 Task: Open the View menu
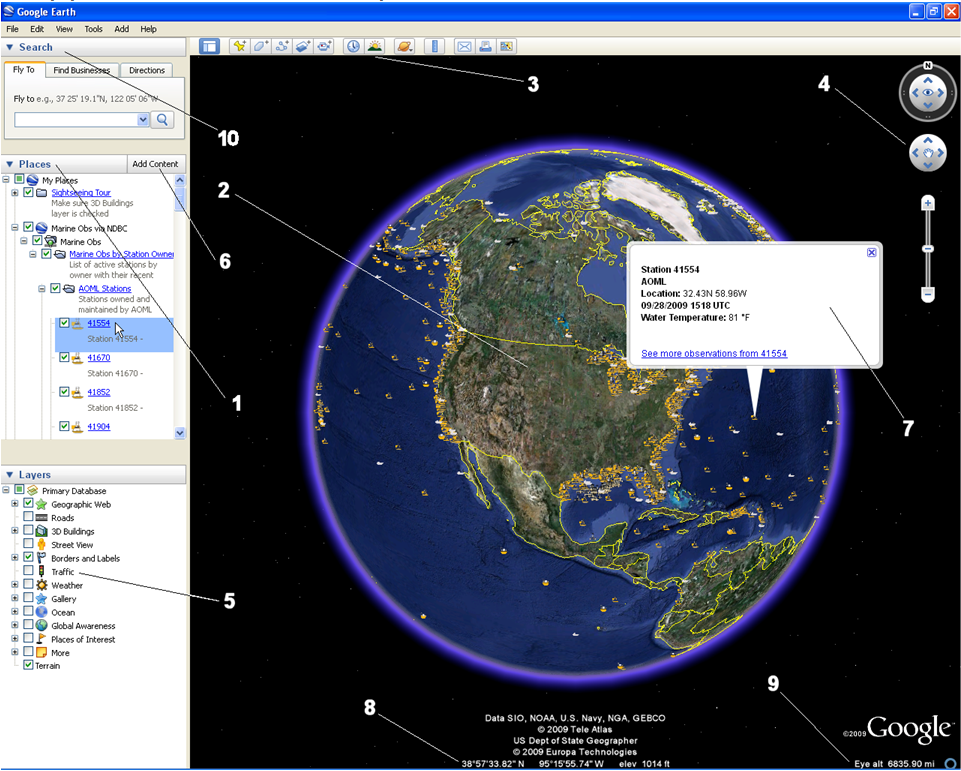(64, 29)
